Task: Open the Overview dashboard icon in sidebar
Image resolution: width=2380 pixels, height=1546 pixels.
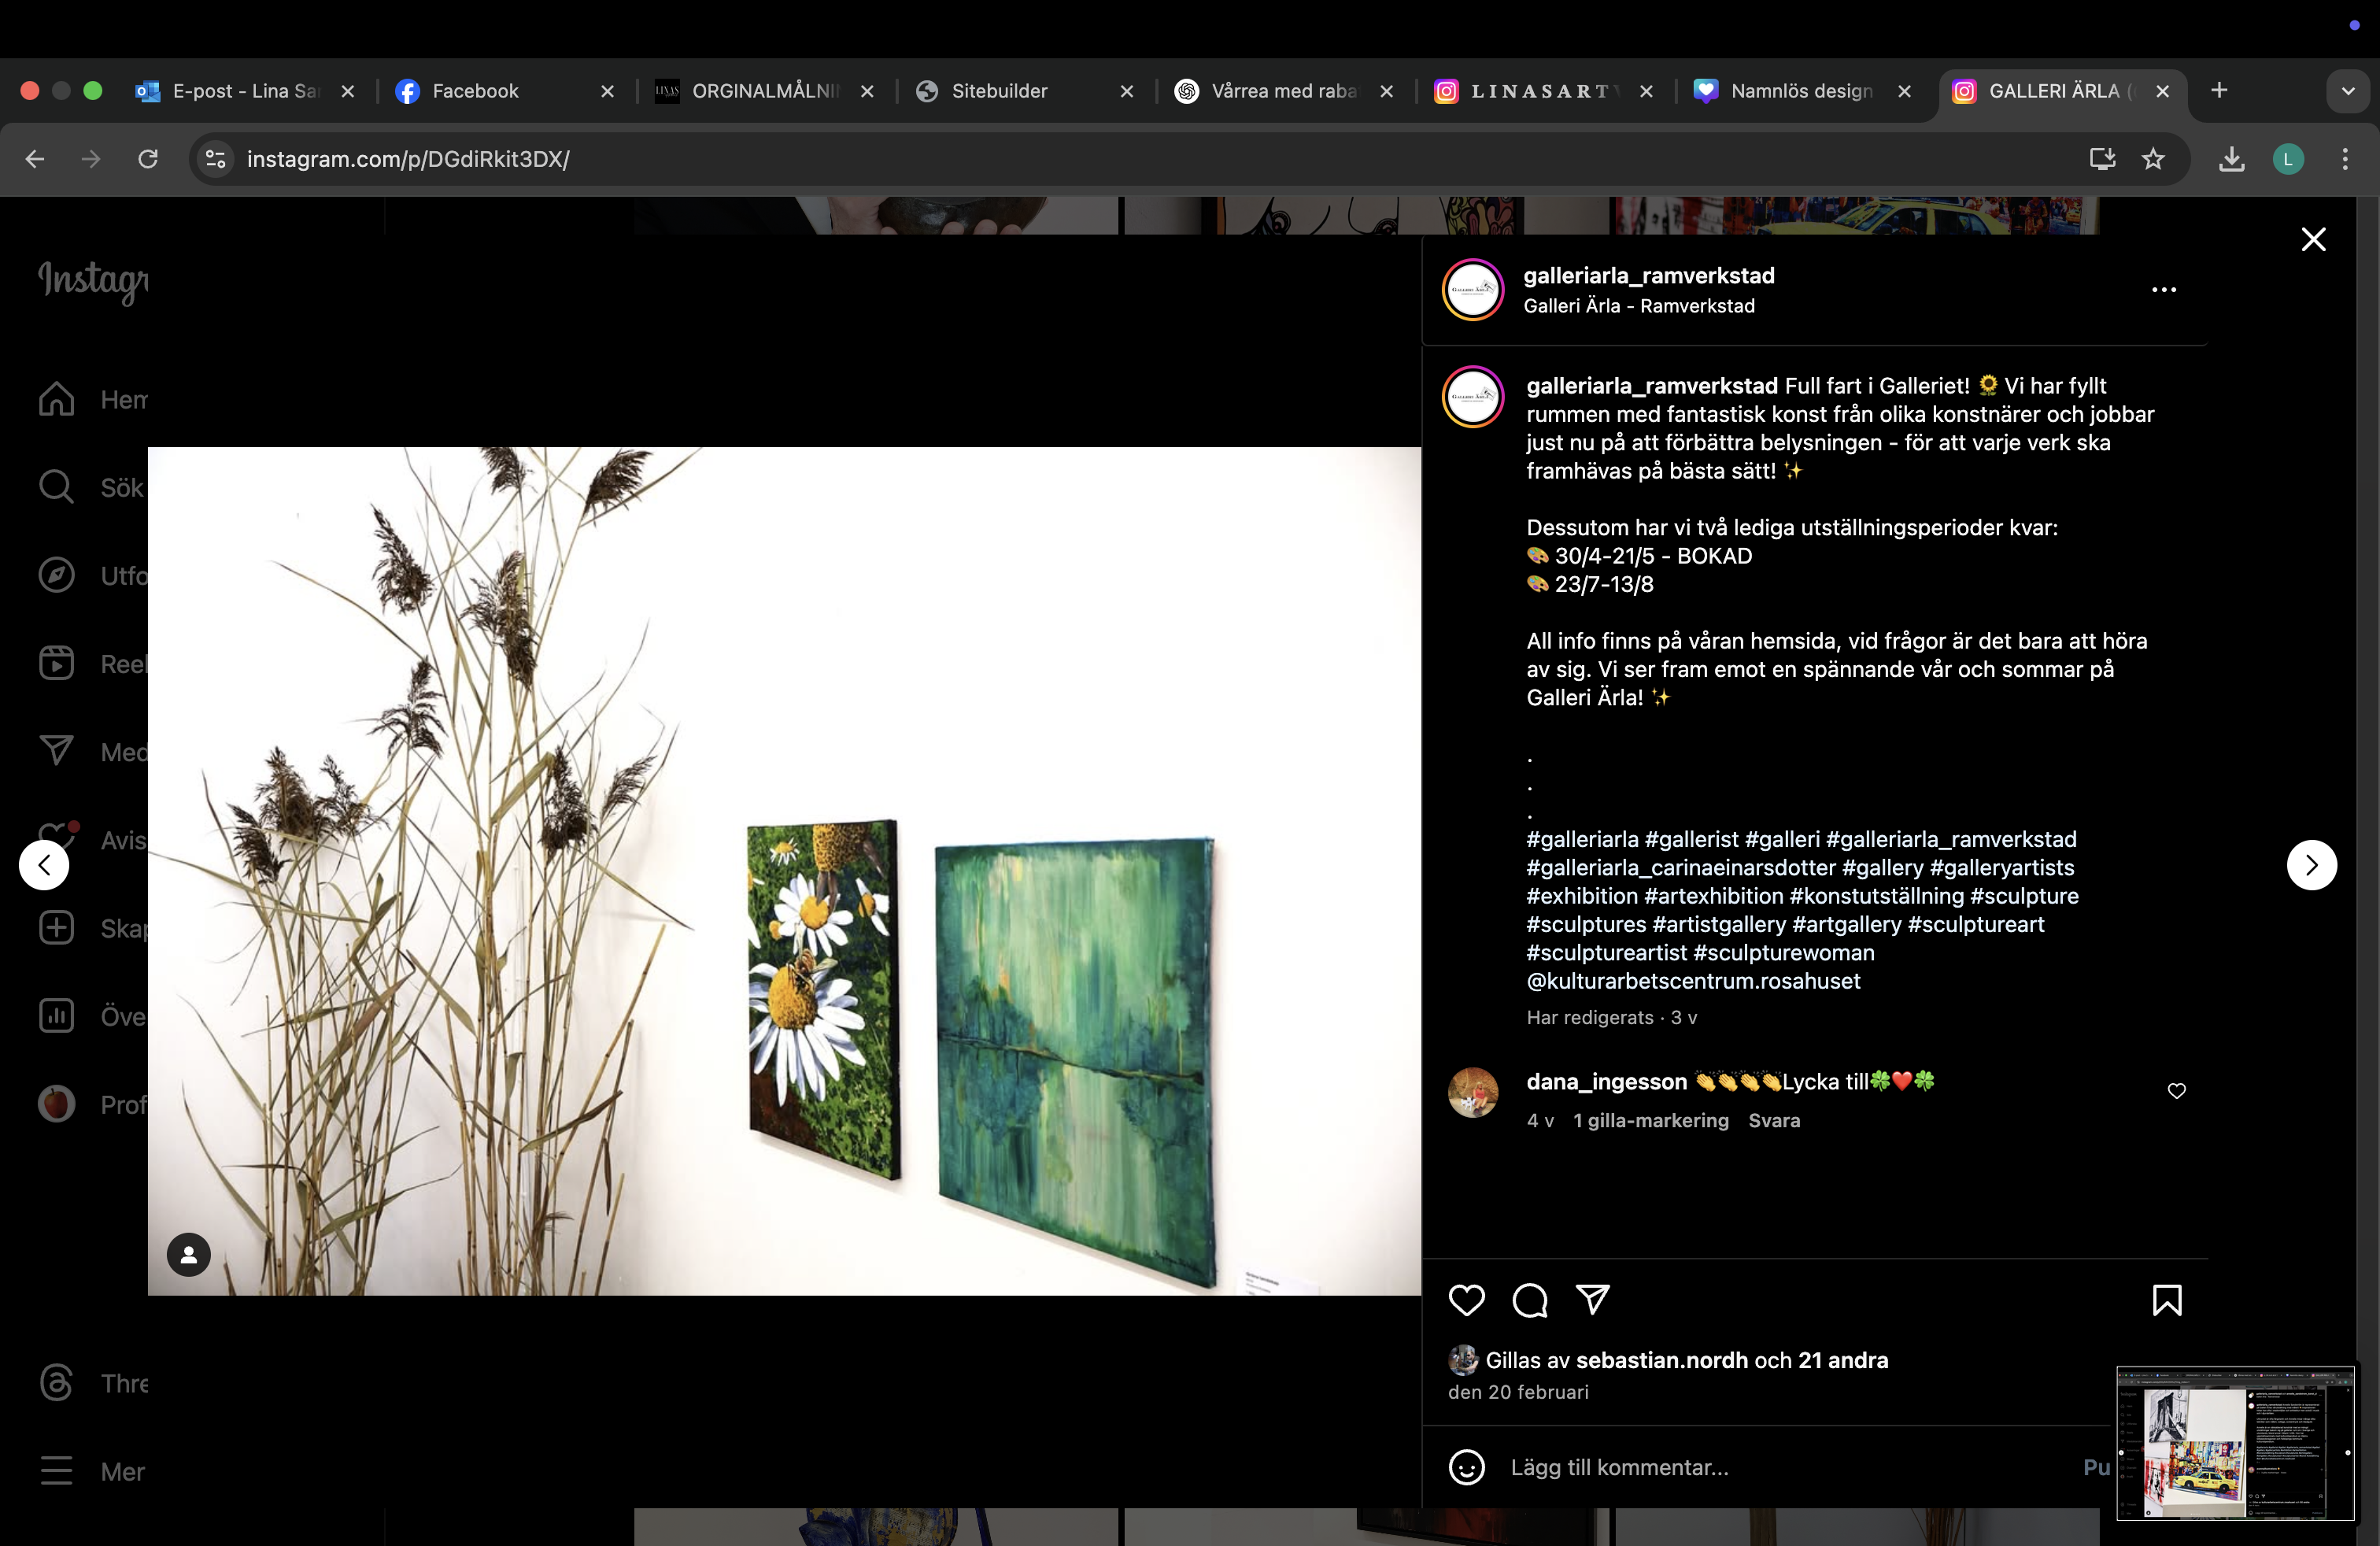Action: (57, 1016)
